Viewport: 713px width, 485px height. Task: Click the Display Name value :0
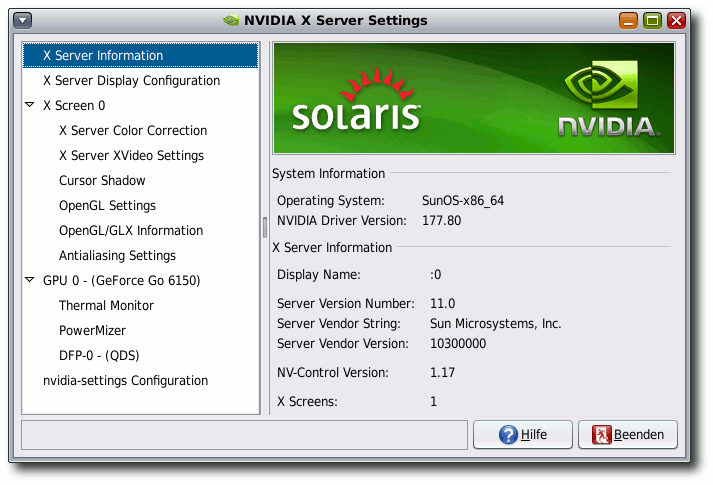(x=436, y=275)
